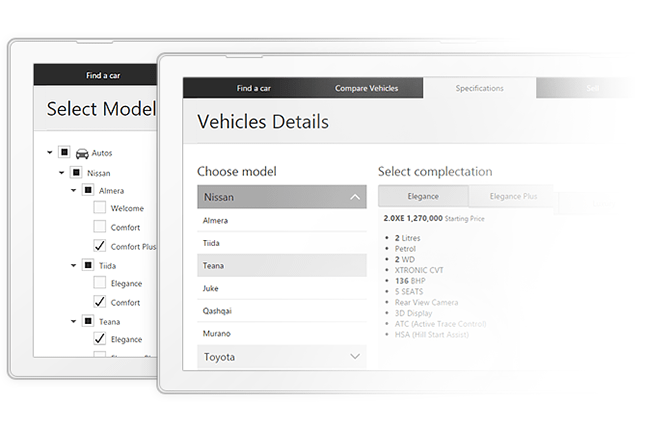Viewport: 645px width, 435px height.
Task: Click the Rear View Camera item
Action: [x=427, y=302]
